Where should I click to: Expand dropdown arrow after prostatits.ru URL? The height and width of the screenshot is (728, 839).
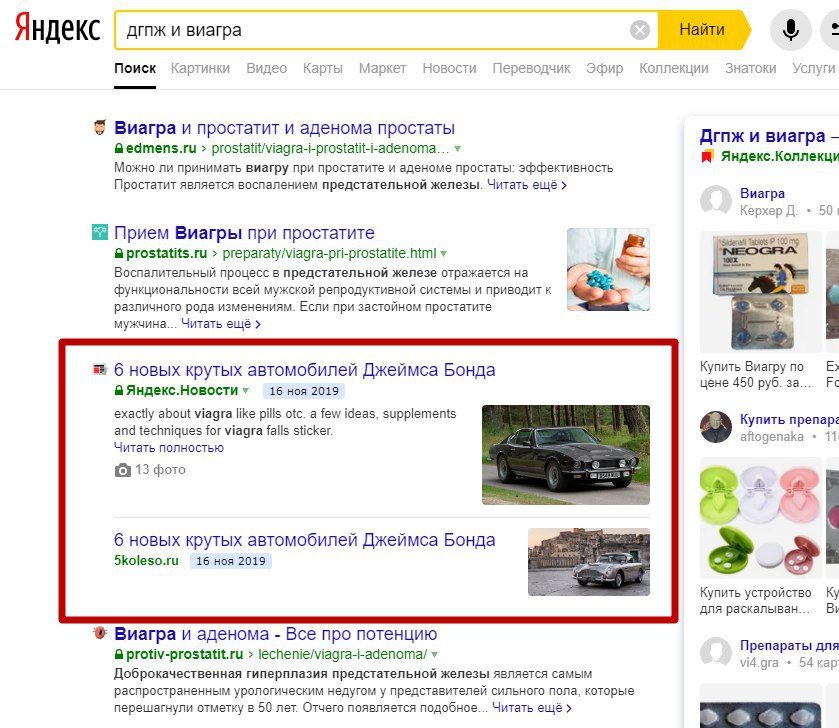[444, 254]
